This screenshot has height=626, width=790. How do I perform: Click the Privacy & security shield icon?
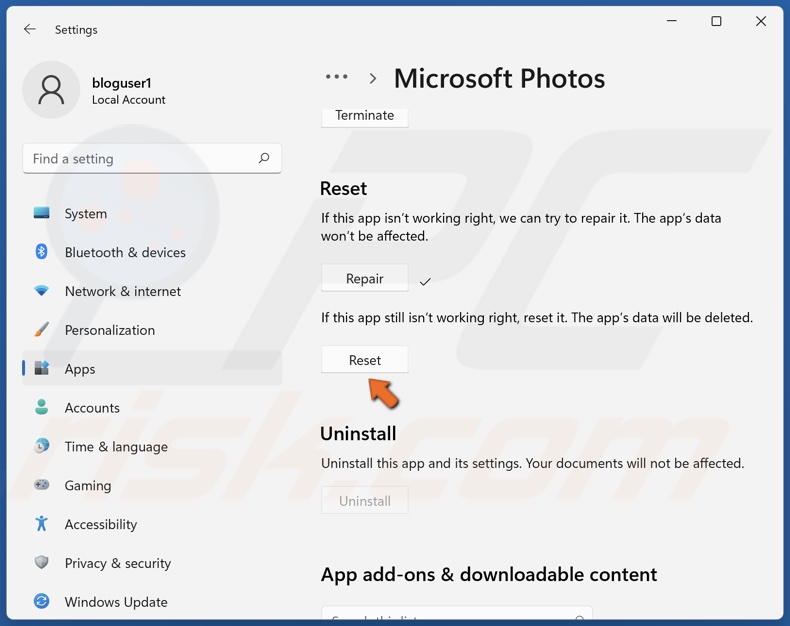42,563
